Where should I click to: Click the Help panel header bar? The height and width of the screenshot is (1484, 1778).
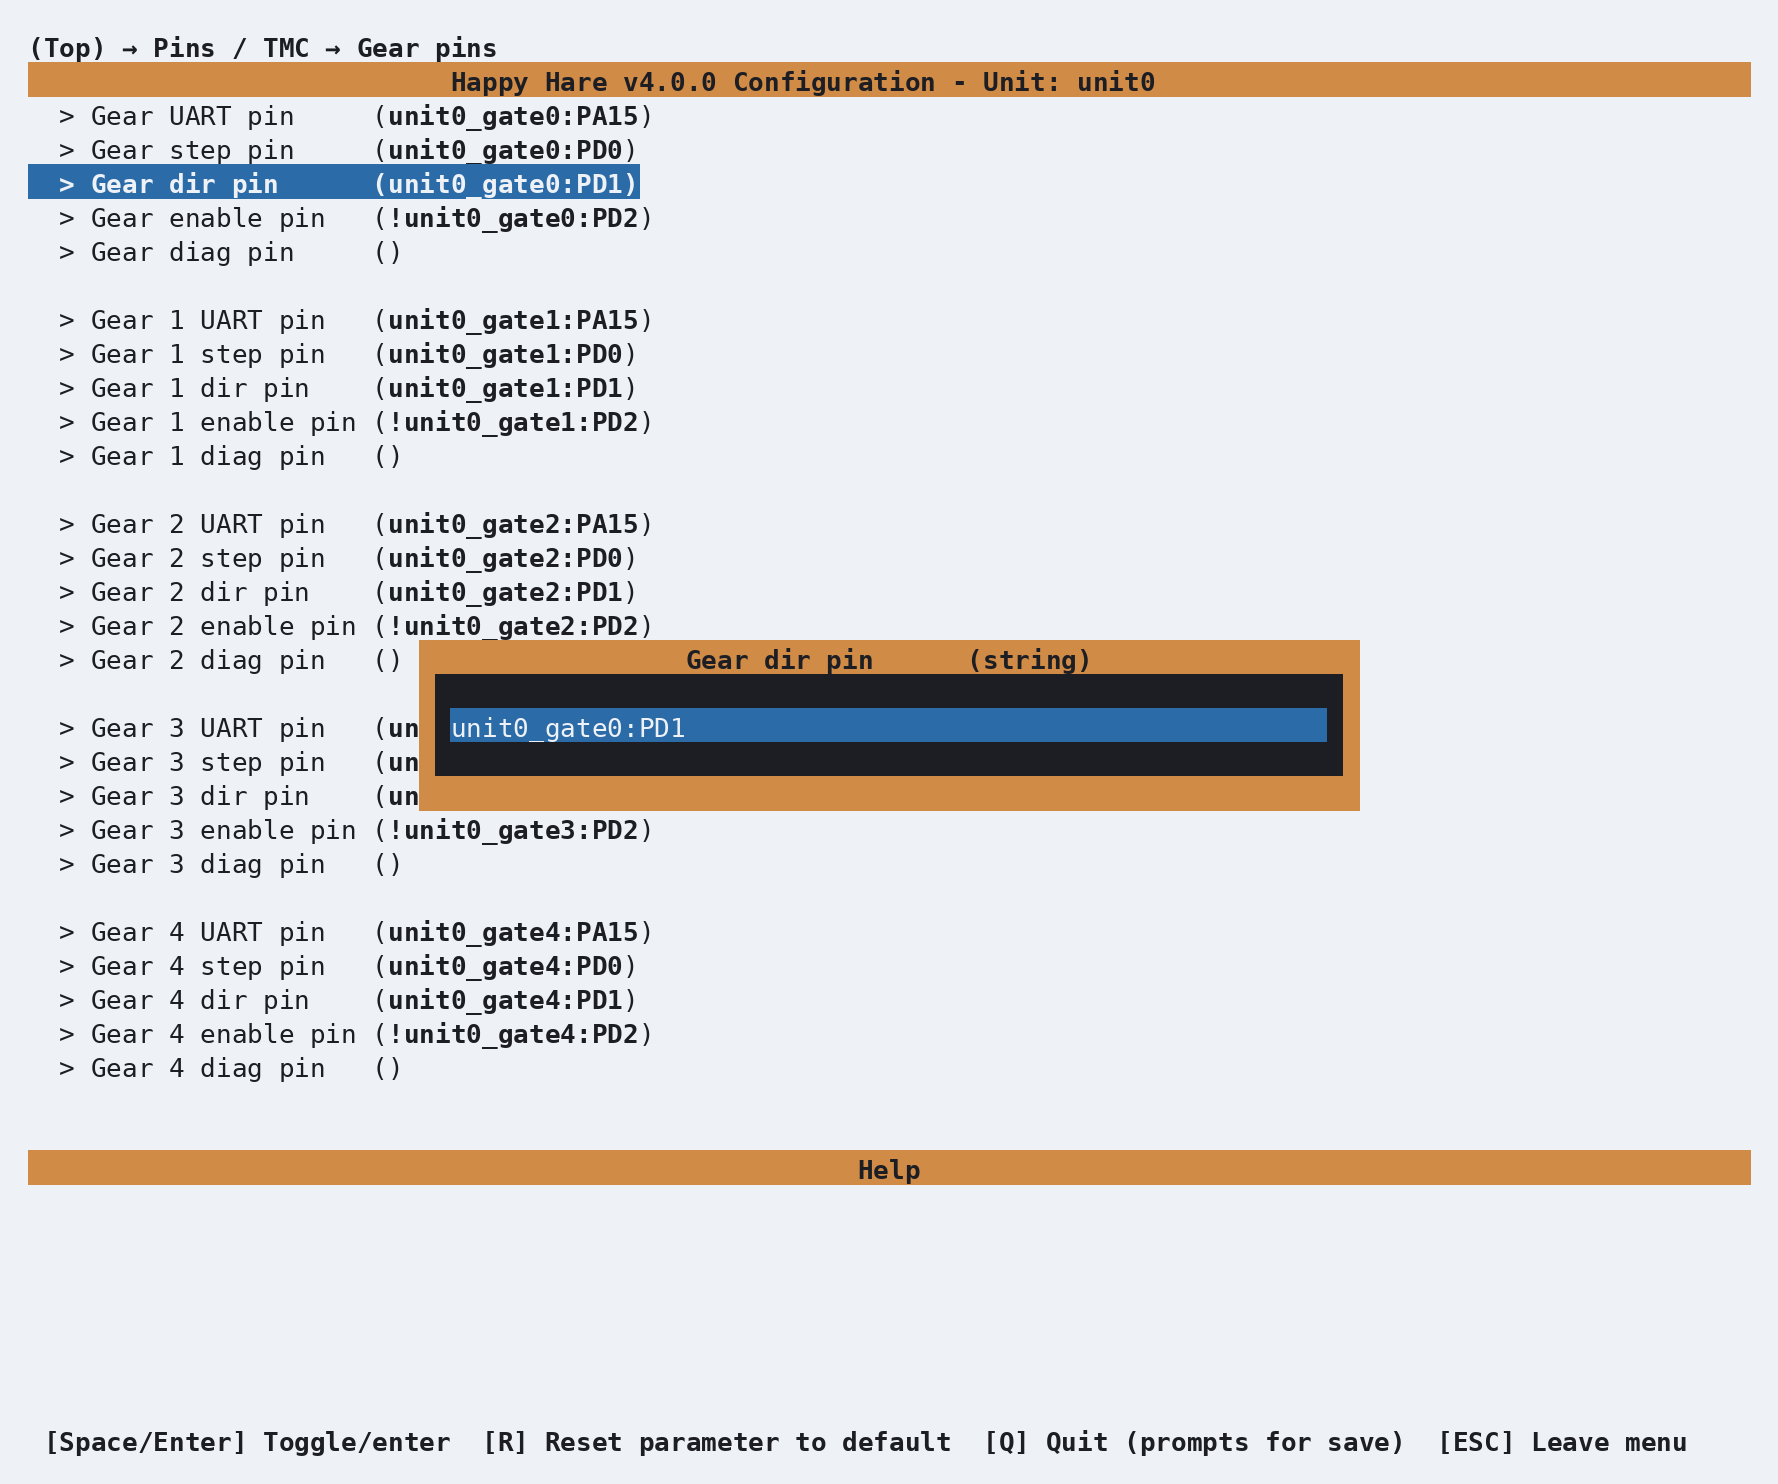click(x=889, y=1168)
